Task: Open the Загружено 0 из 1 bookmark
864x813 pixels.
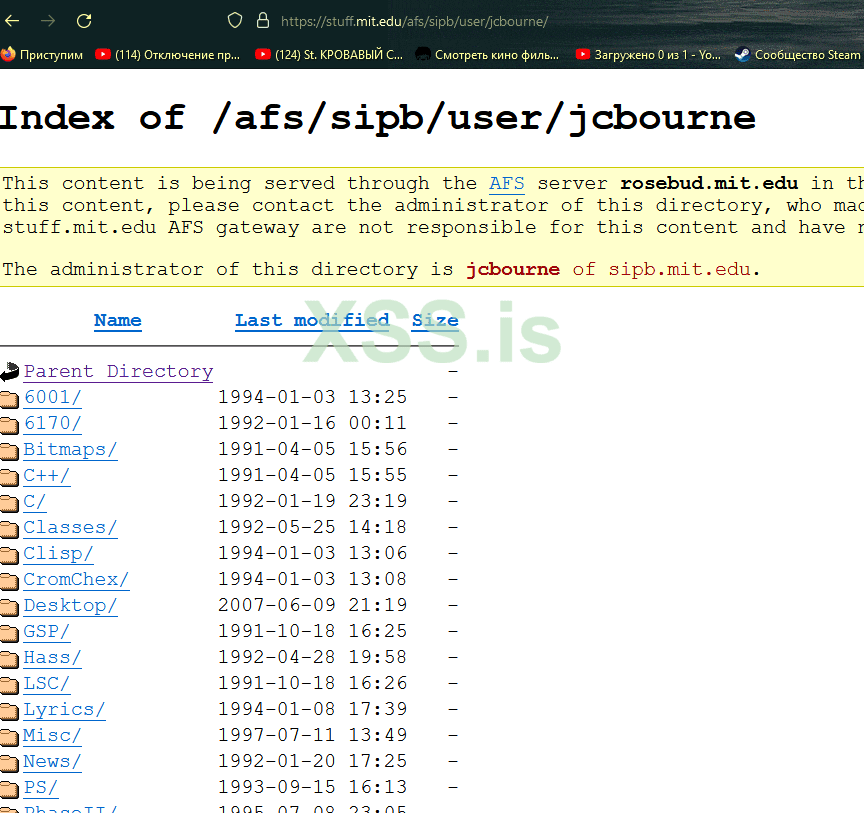Action: (648, 55)
